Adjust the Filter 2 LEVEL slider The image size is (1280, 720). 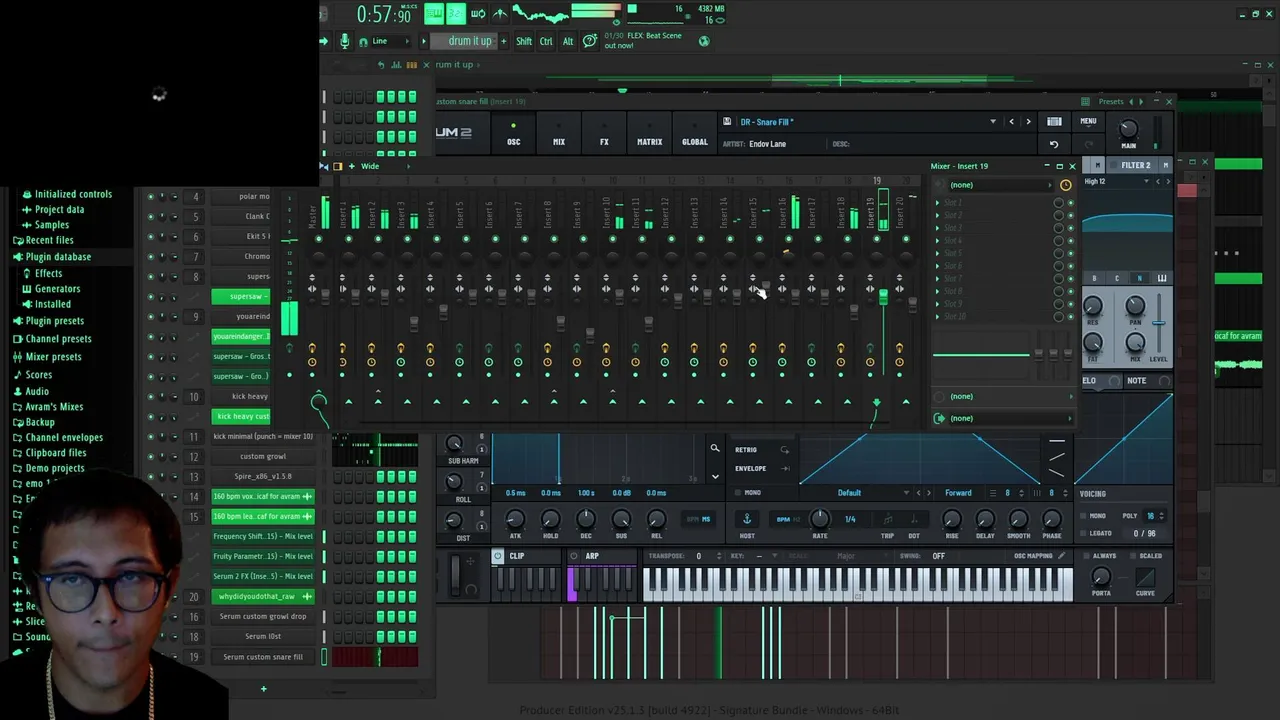pyautogui.click(x=1159, y=323)
